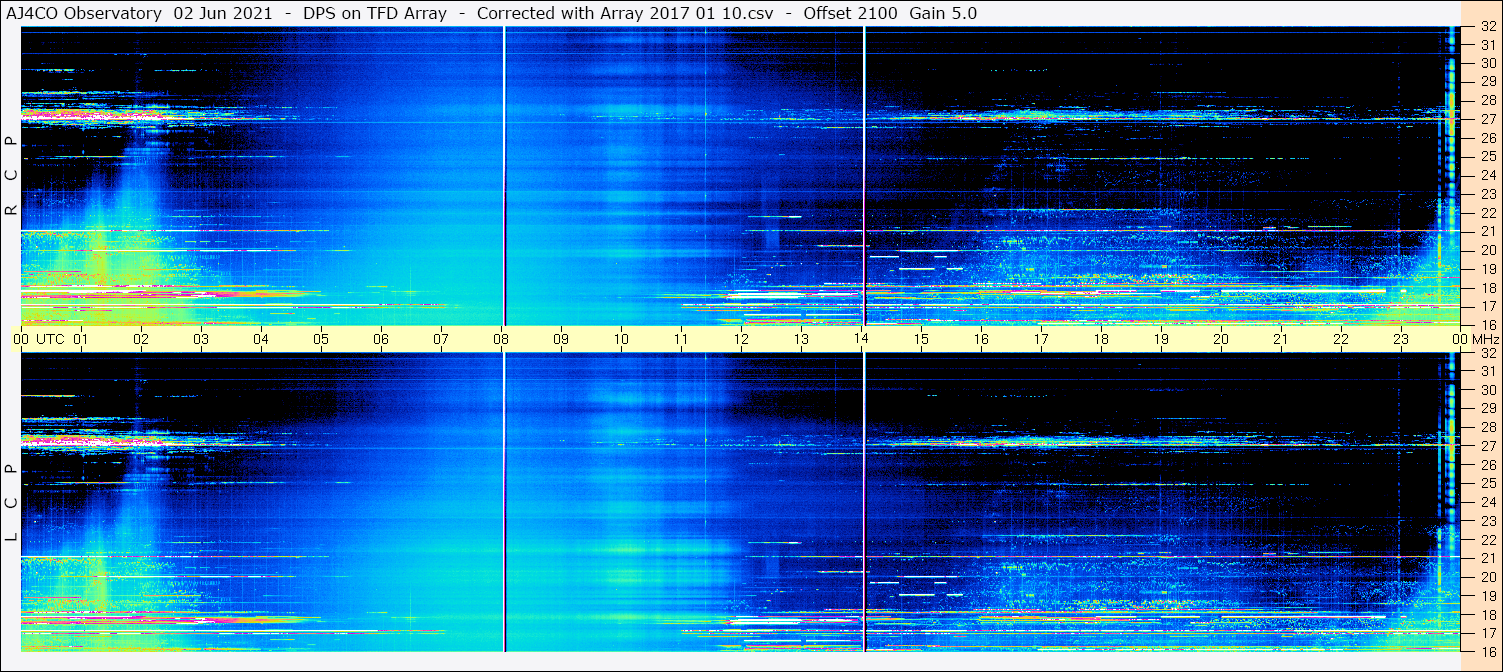Click the 08 UTC hour label
The height and width of the screenshot is (672, 1503).
(x=501, y=339)
